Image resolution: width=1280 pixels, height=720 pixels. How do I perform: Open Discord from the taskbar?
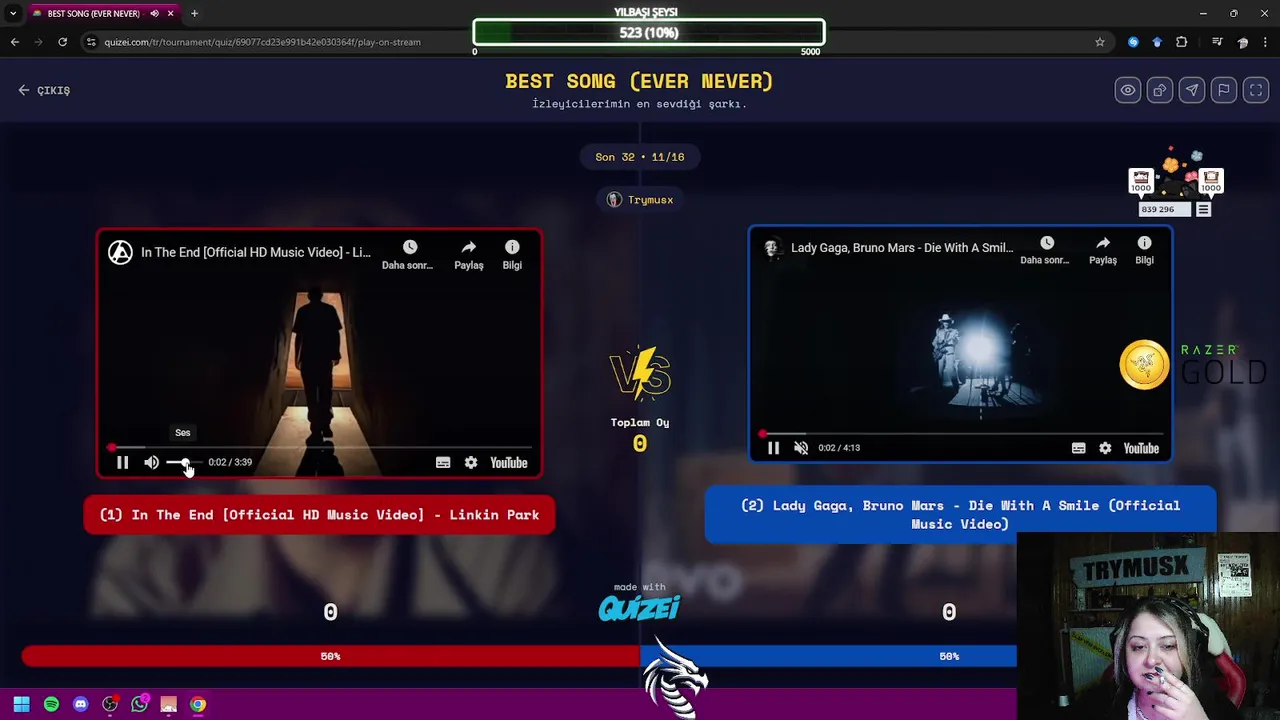[x=80, y=704]
